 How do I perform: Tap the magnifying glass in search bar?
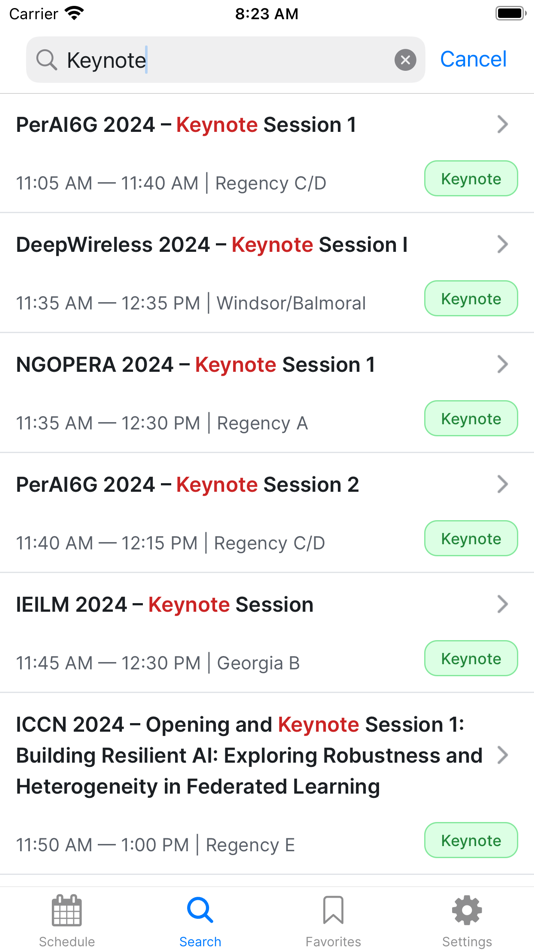click(47, 60)
